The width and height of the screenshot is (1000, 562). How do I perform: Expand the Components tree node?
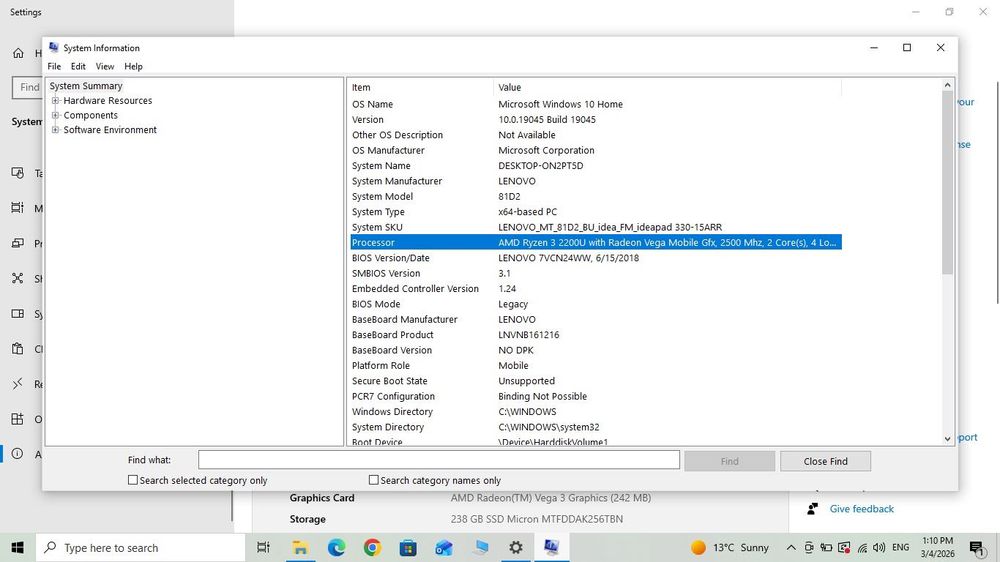click(55, 115)
